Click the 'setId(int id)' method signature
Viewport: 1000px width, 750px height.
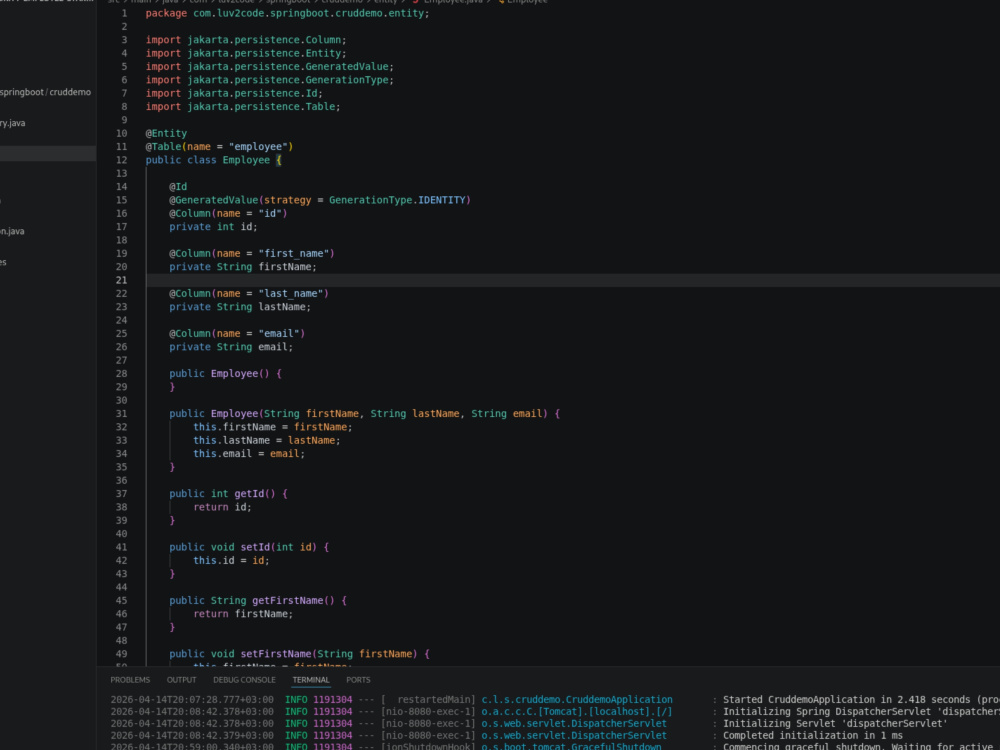coord(279,547)
